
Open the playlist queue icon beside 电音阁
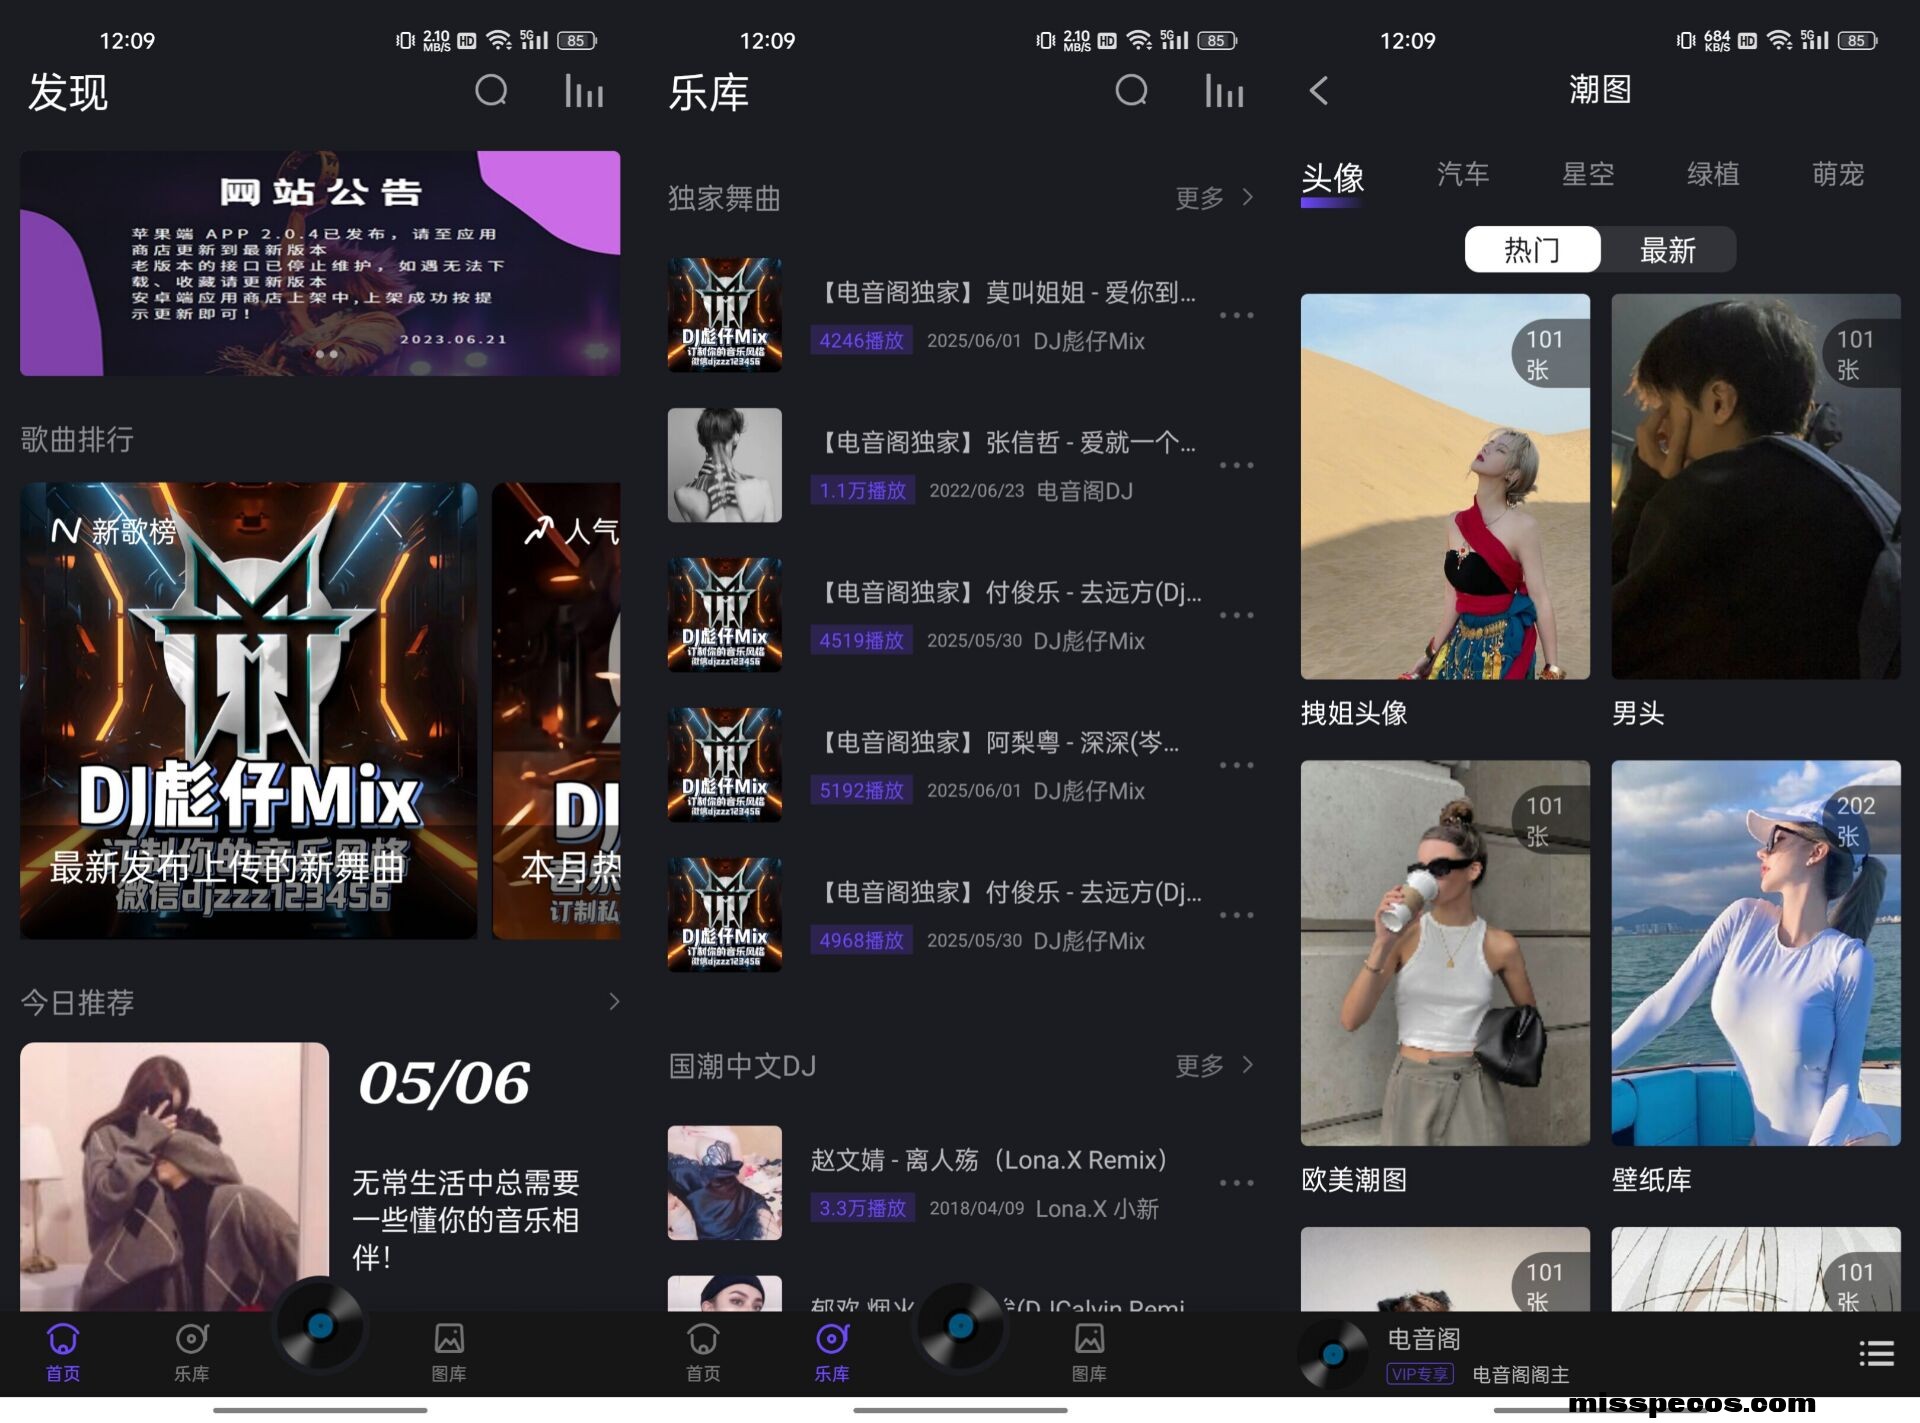(x=1876, y=1353)
